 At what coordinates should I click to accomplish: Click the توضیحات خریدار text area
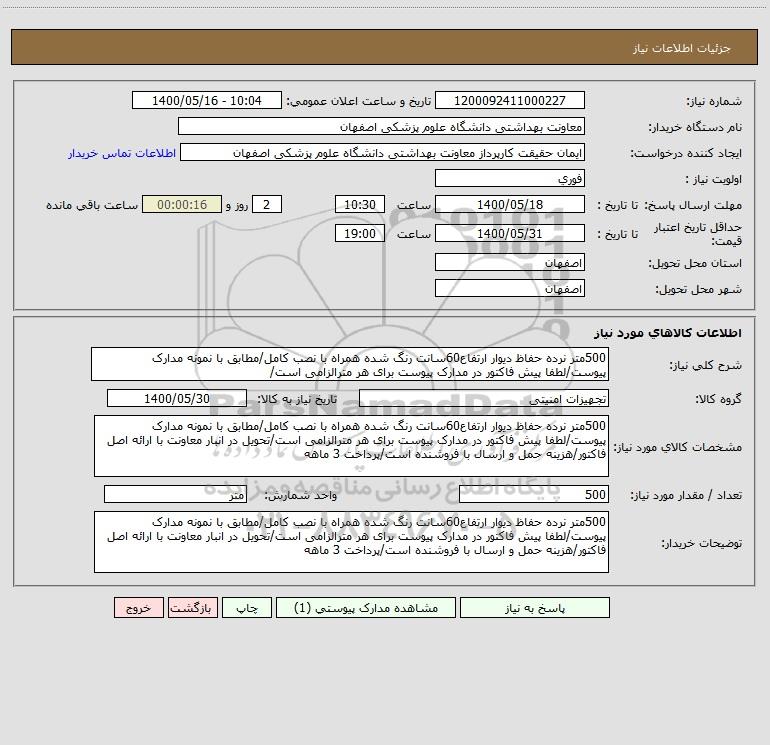point(351,542)
